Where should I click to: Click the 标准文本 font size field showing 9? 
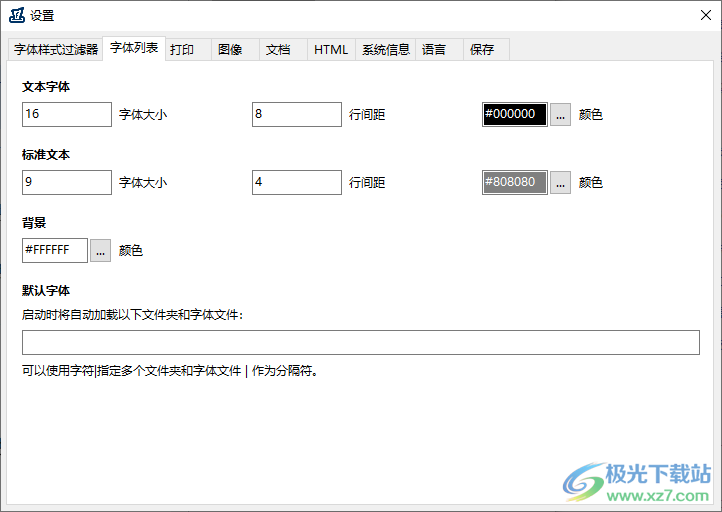click(x=67, y=182)
